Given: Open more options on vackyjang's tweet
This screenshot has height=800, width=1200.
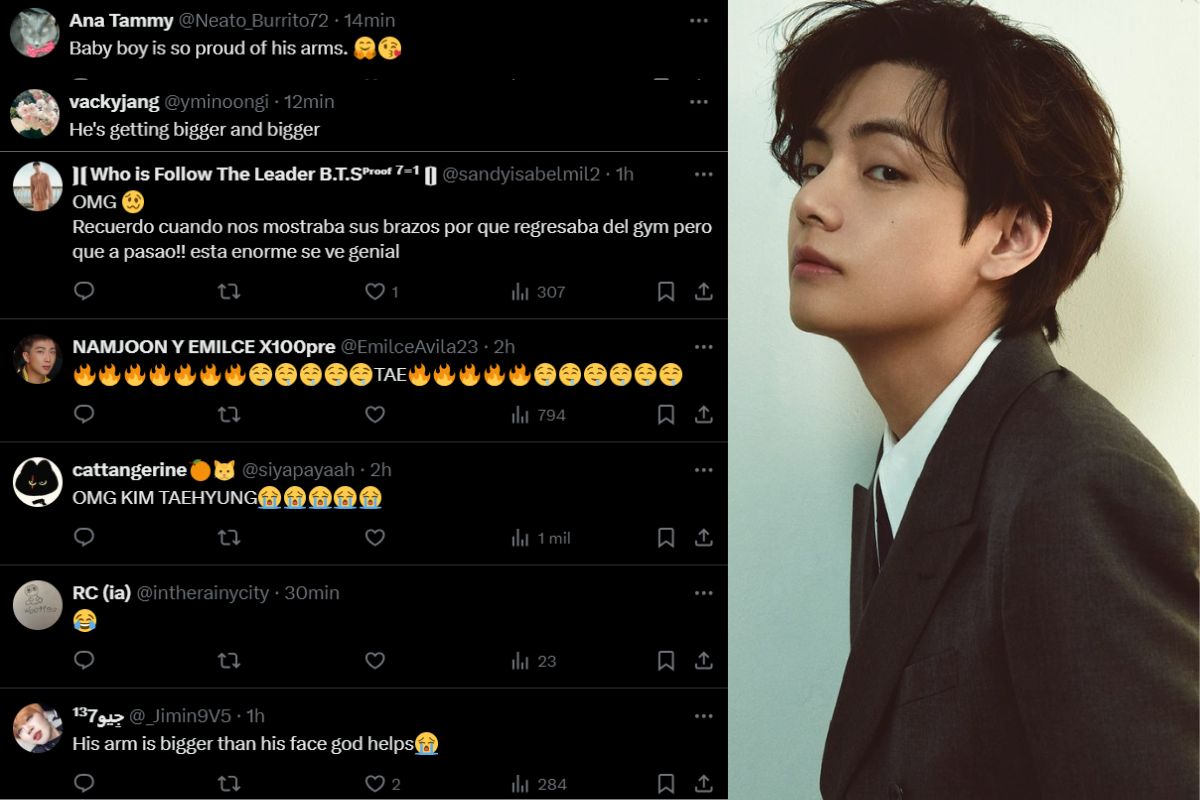Looking at the screenshot, I should pyautogui.click(x=699, y=102).
